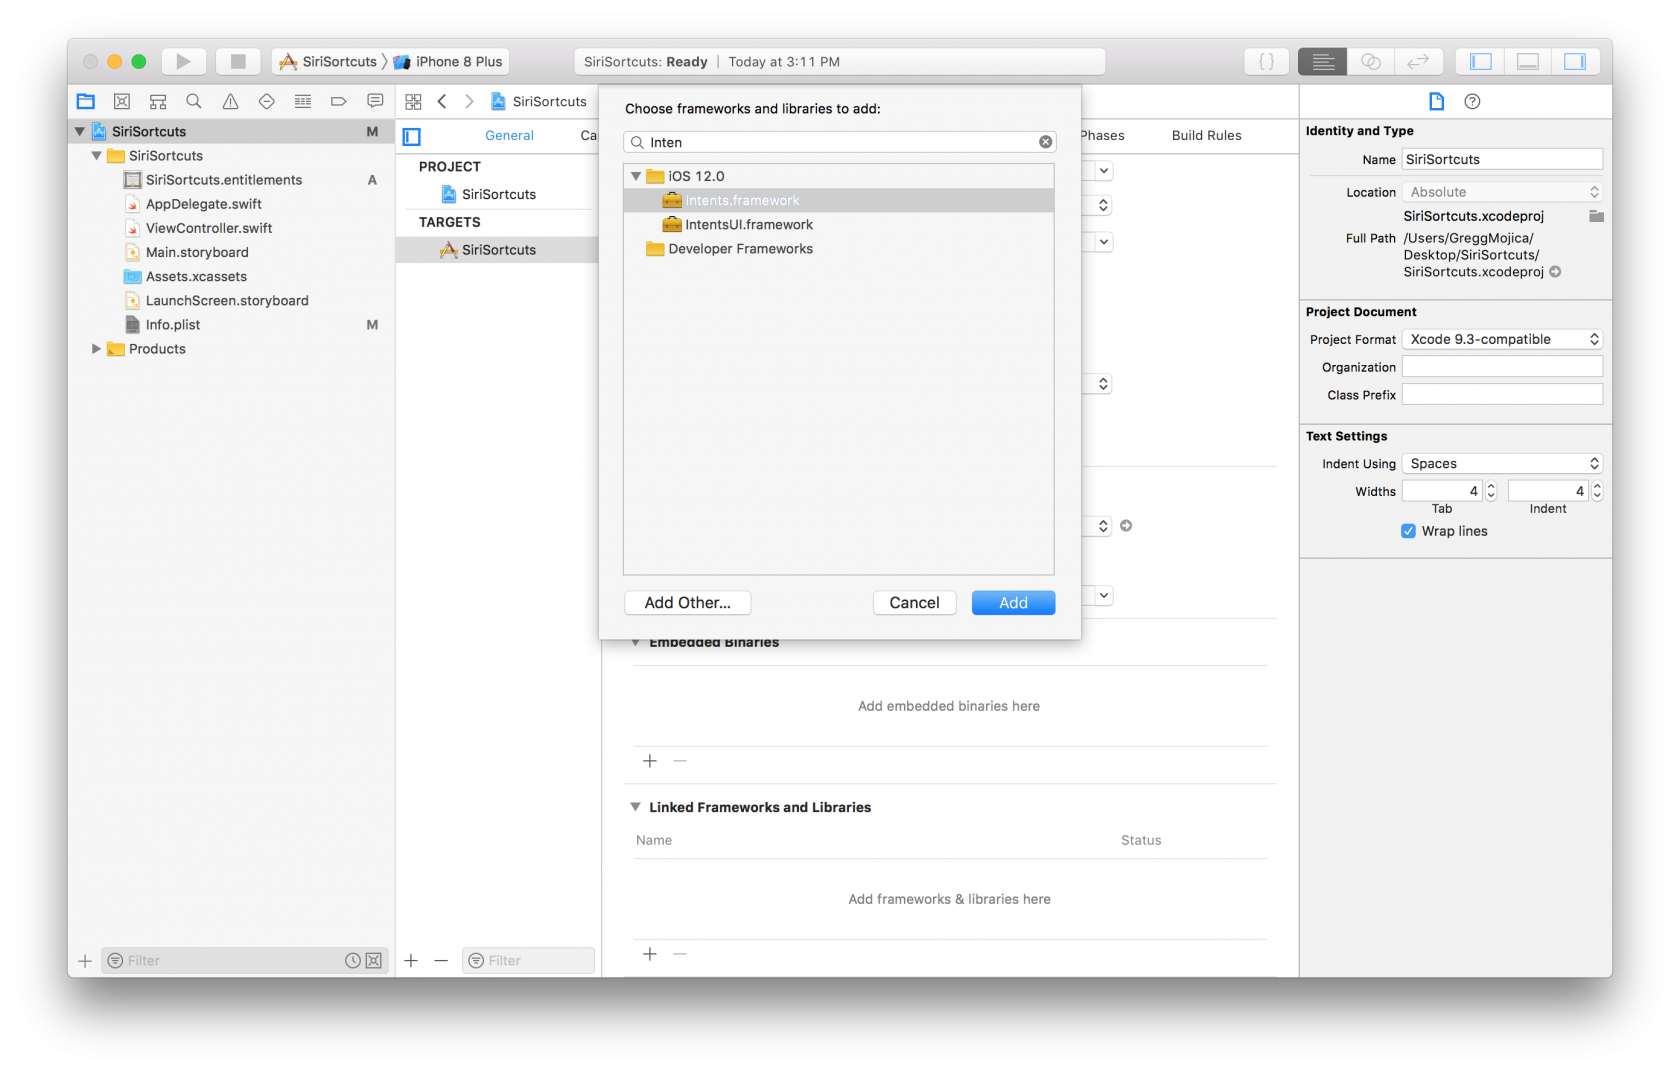Viewport: 1680px width, 1074px height.
Task: Open the Version editor comparison view
Action: [1418, 61]
